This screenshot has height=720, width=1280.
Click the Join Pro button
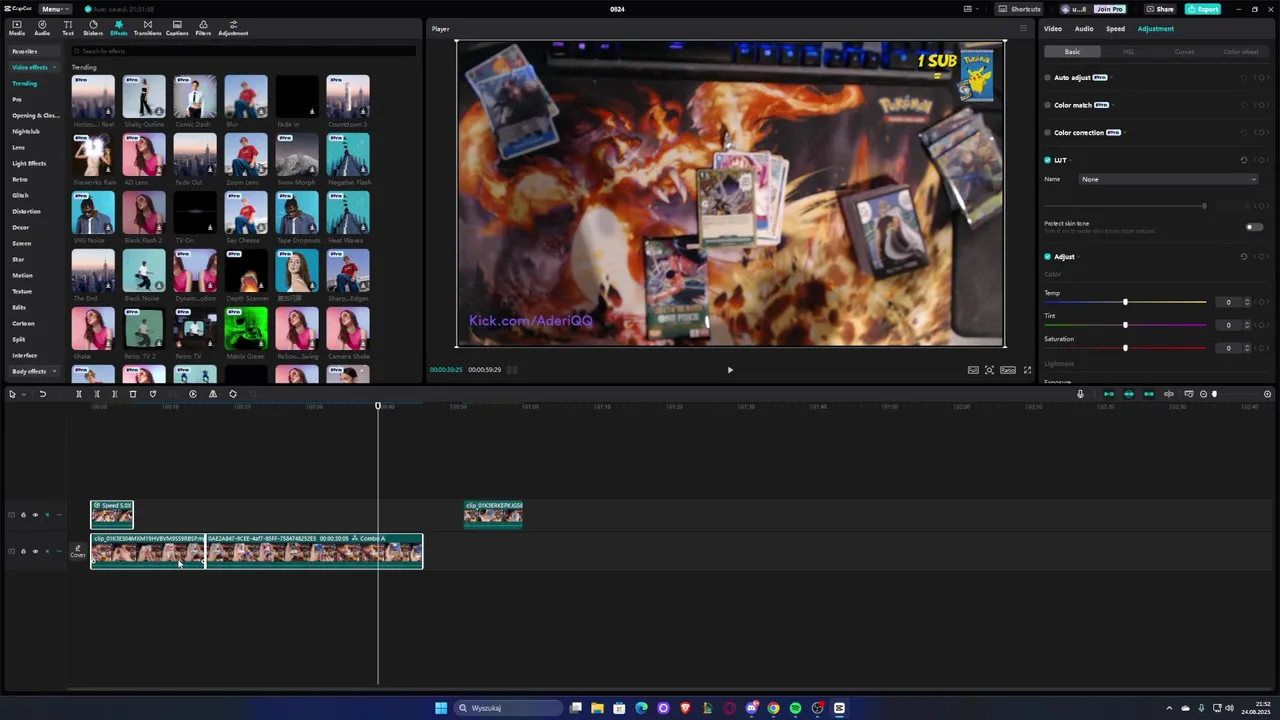[x=1109, y=9]
